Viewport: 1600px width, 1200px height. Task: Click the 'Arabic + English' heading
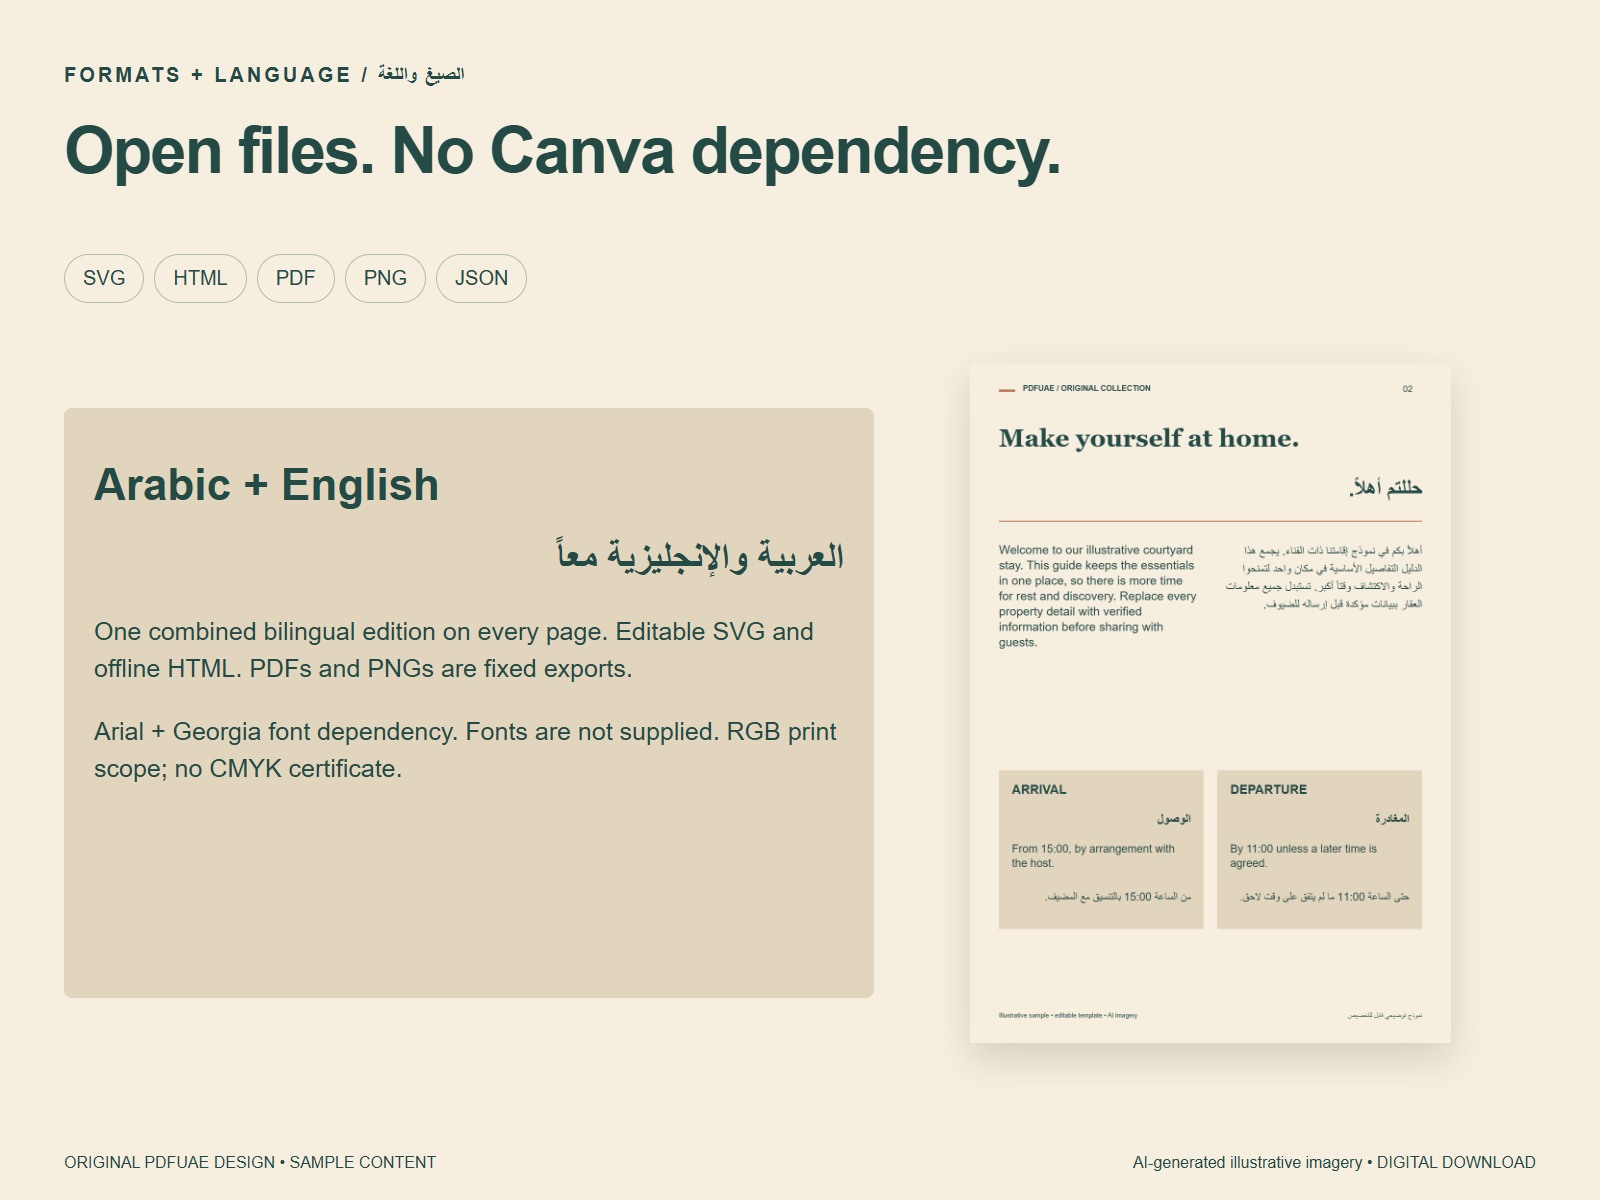point(267,485)
